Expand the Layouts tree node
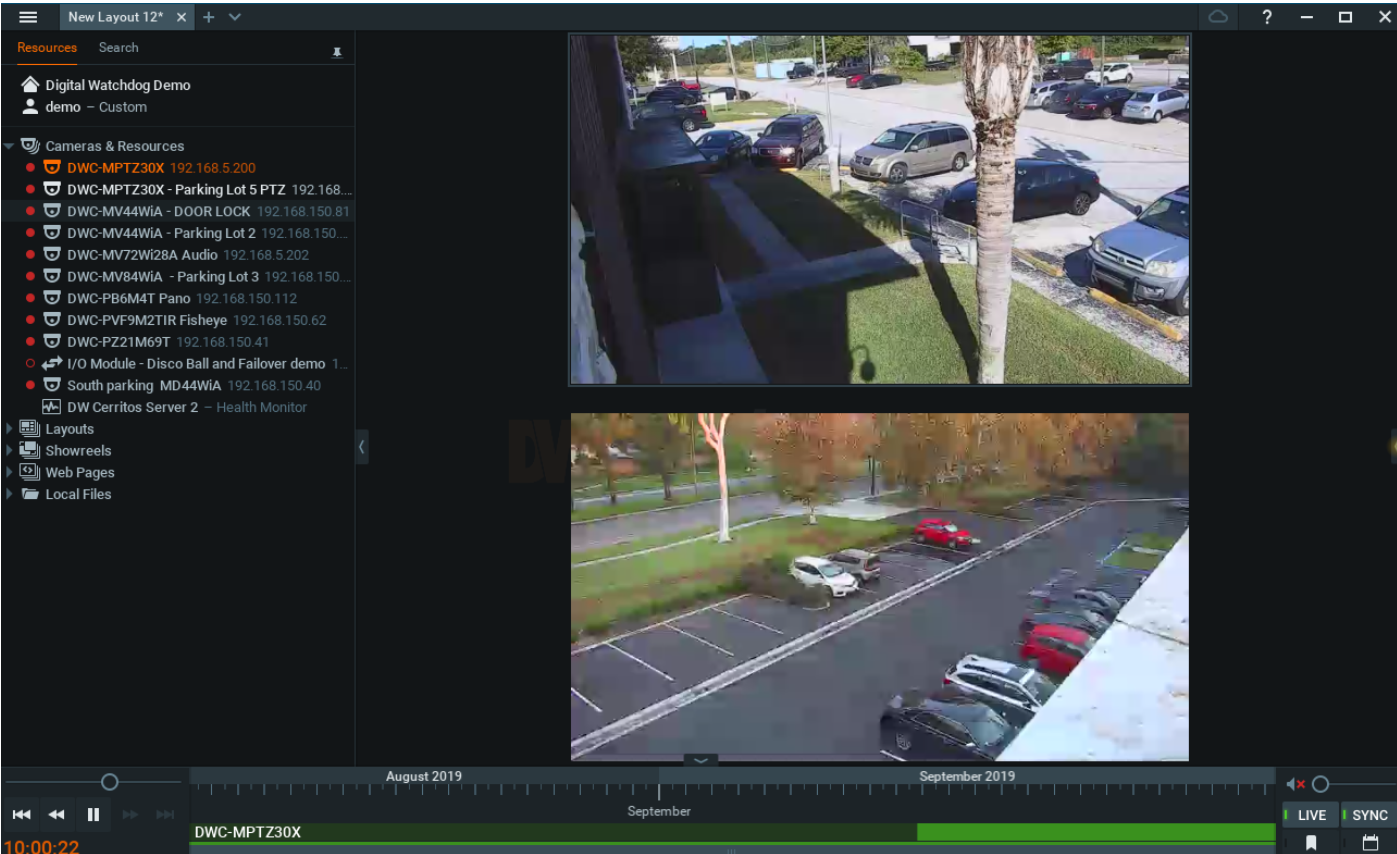Viewport: 1397px width, 854px height. (10, 429)
